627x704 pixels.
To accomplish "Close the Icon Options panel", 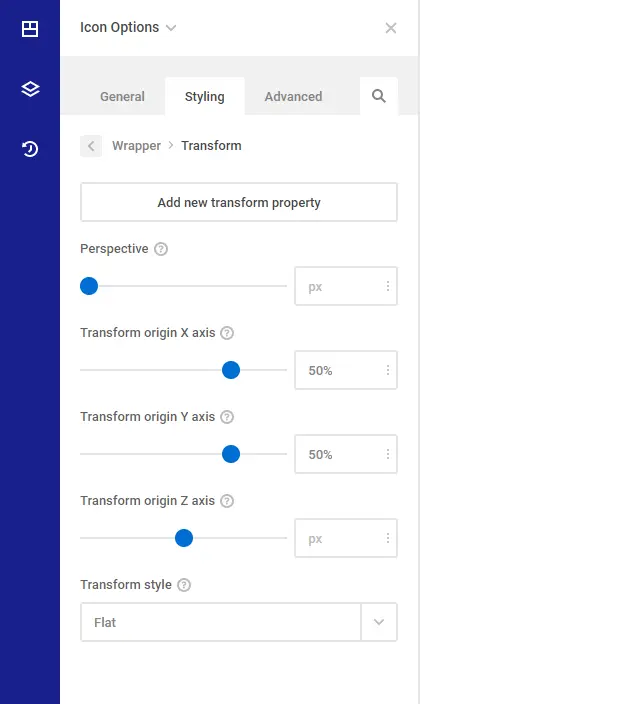I will (x=391, y=28).
